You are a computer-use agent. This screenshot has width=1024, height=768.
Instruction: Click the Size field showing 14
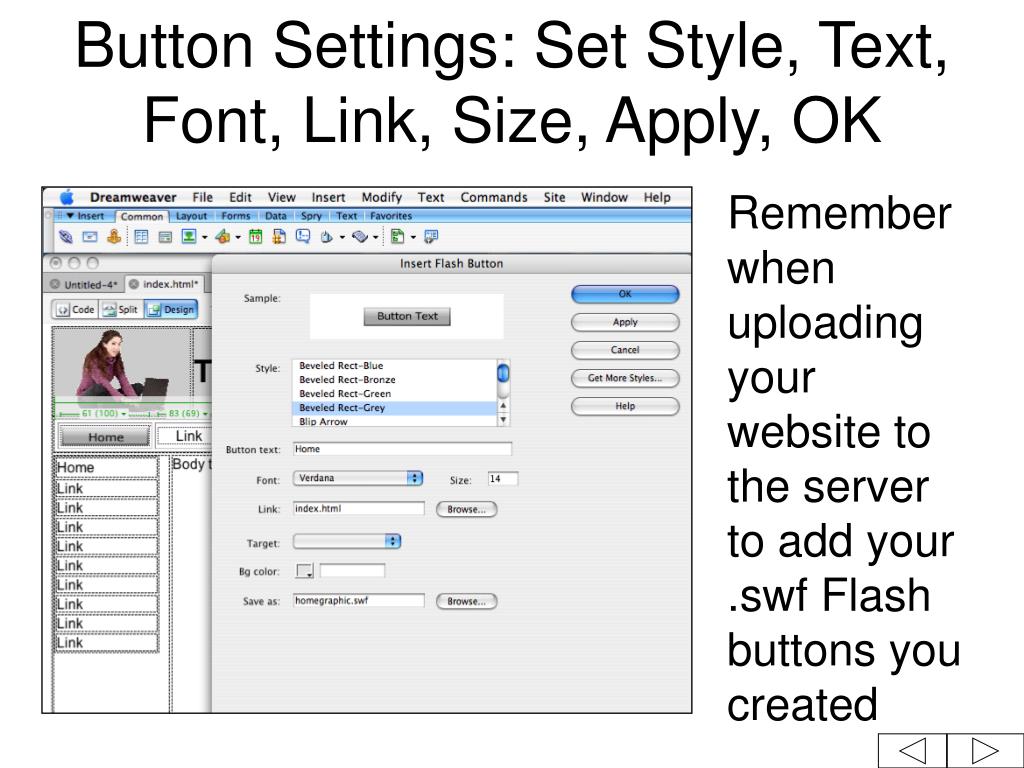click(503, 479)
